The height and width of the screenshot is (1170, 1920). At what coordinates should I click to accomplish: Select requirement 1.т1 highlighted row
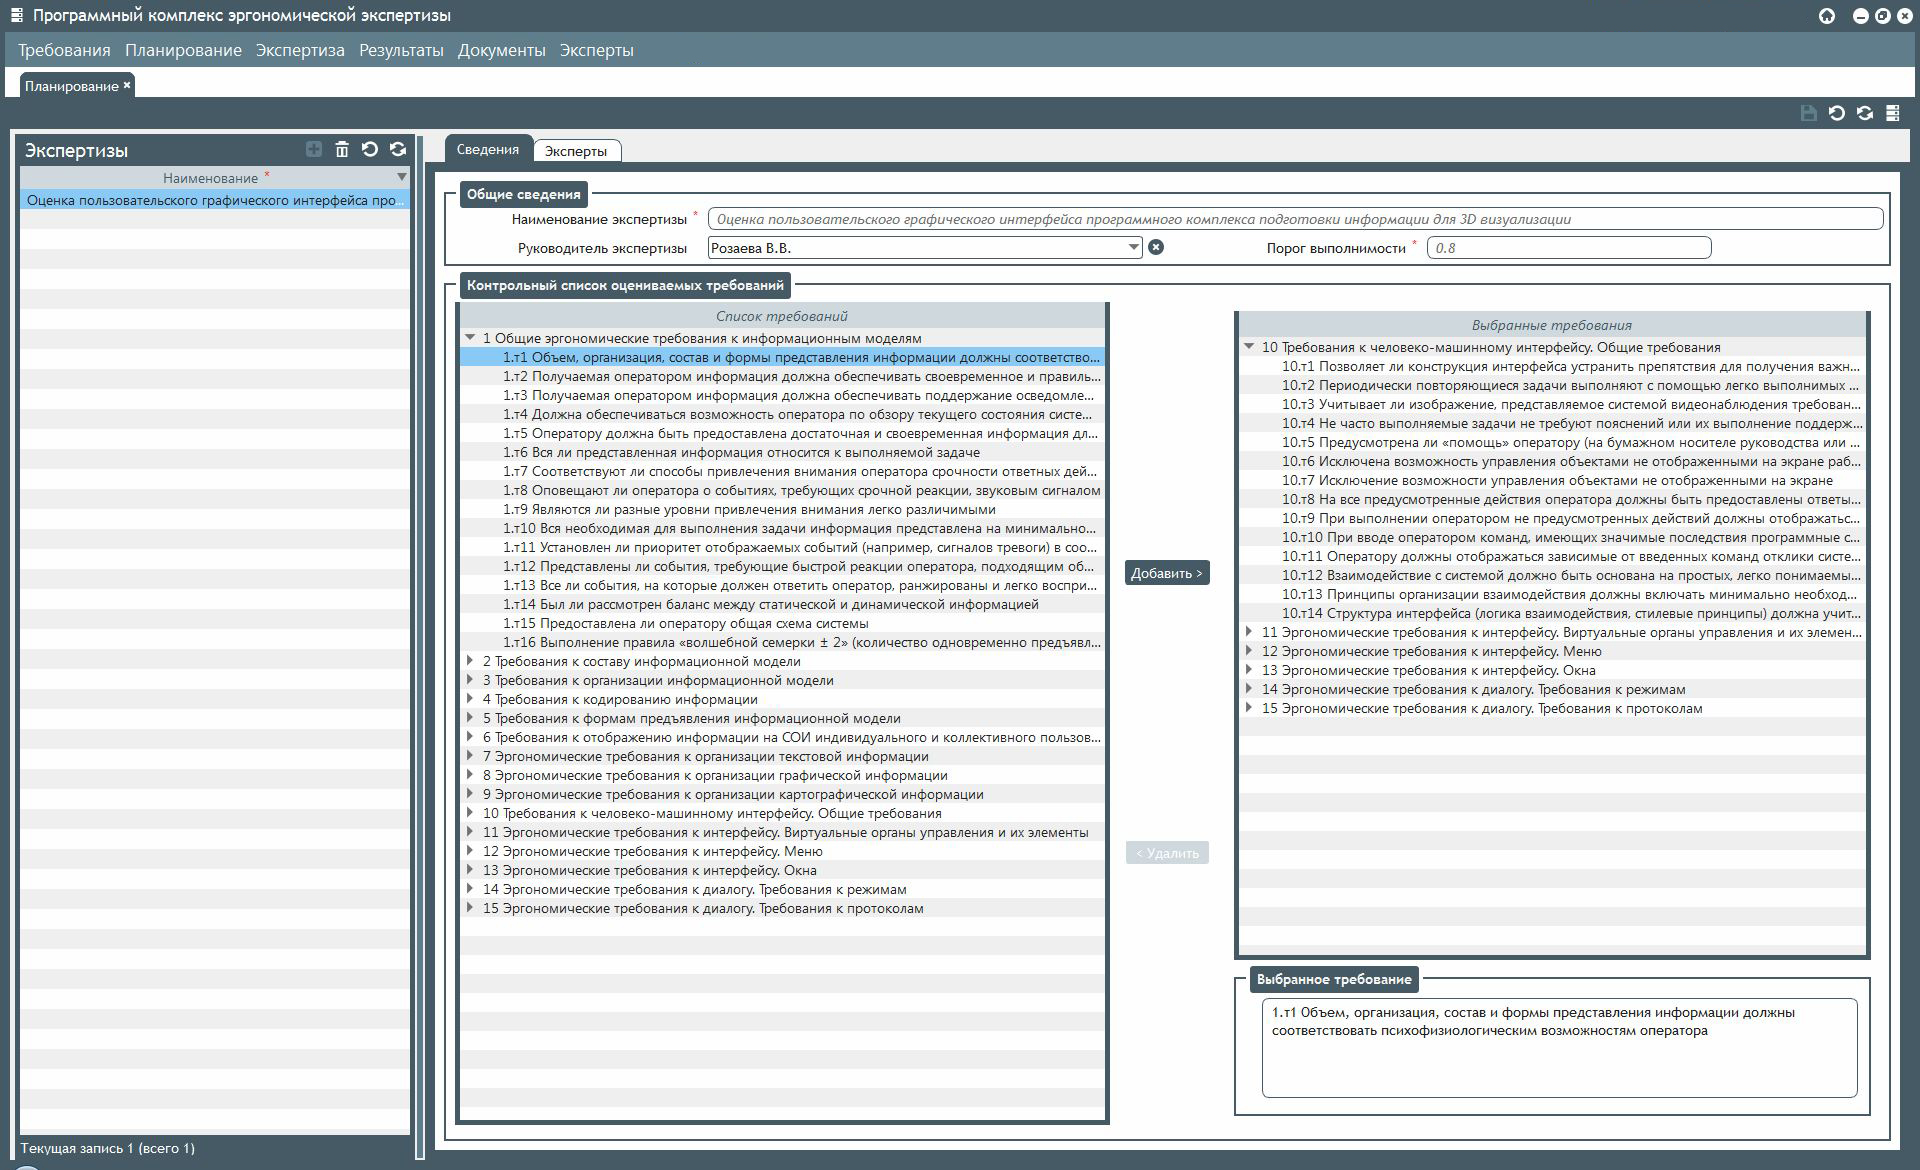tap(783, 357)
